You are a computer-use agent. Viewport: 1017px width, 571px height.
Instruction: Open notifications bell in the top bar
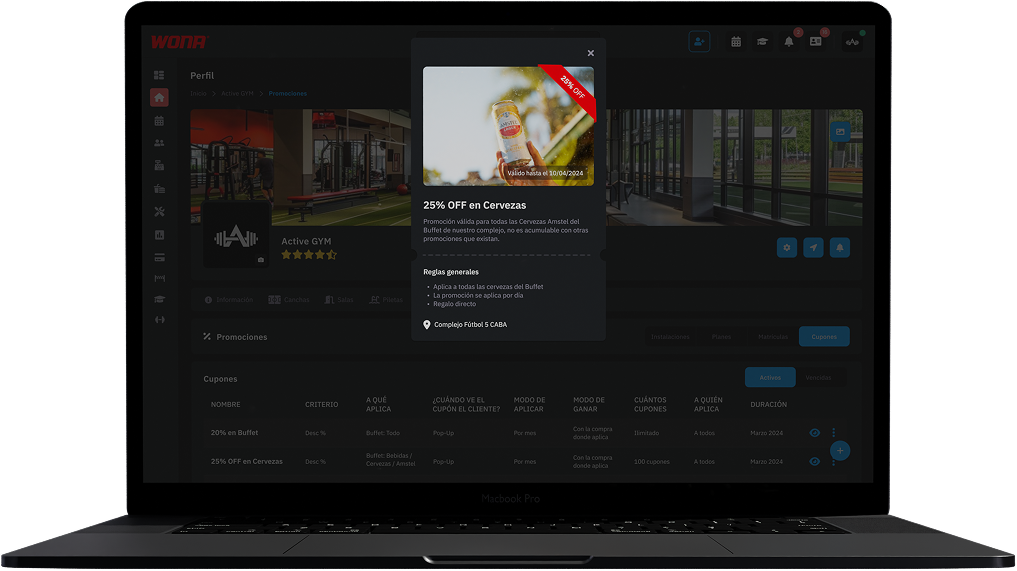click(789, 42)
